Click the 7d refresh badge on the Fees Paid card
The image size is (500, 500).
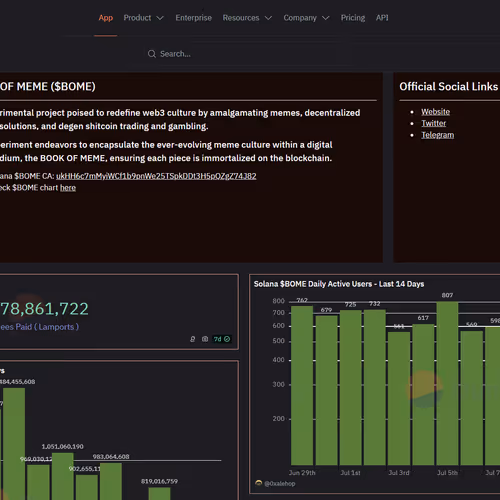[x=222, y=339]
